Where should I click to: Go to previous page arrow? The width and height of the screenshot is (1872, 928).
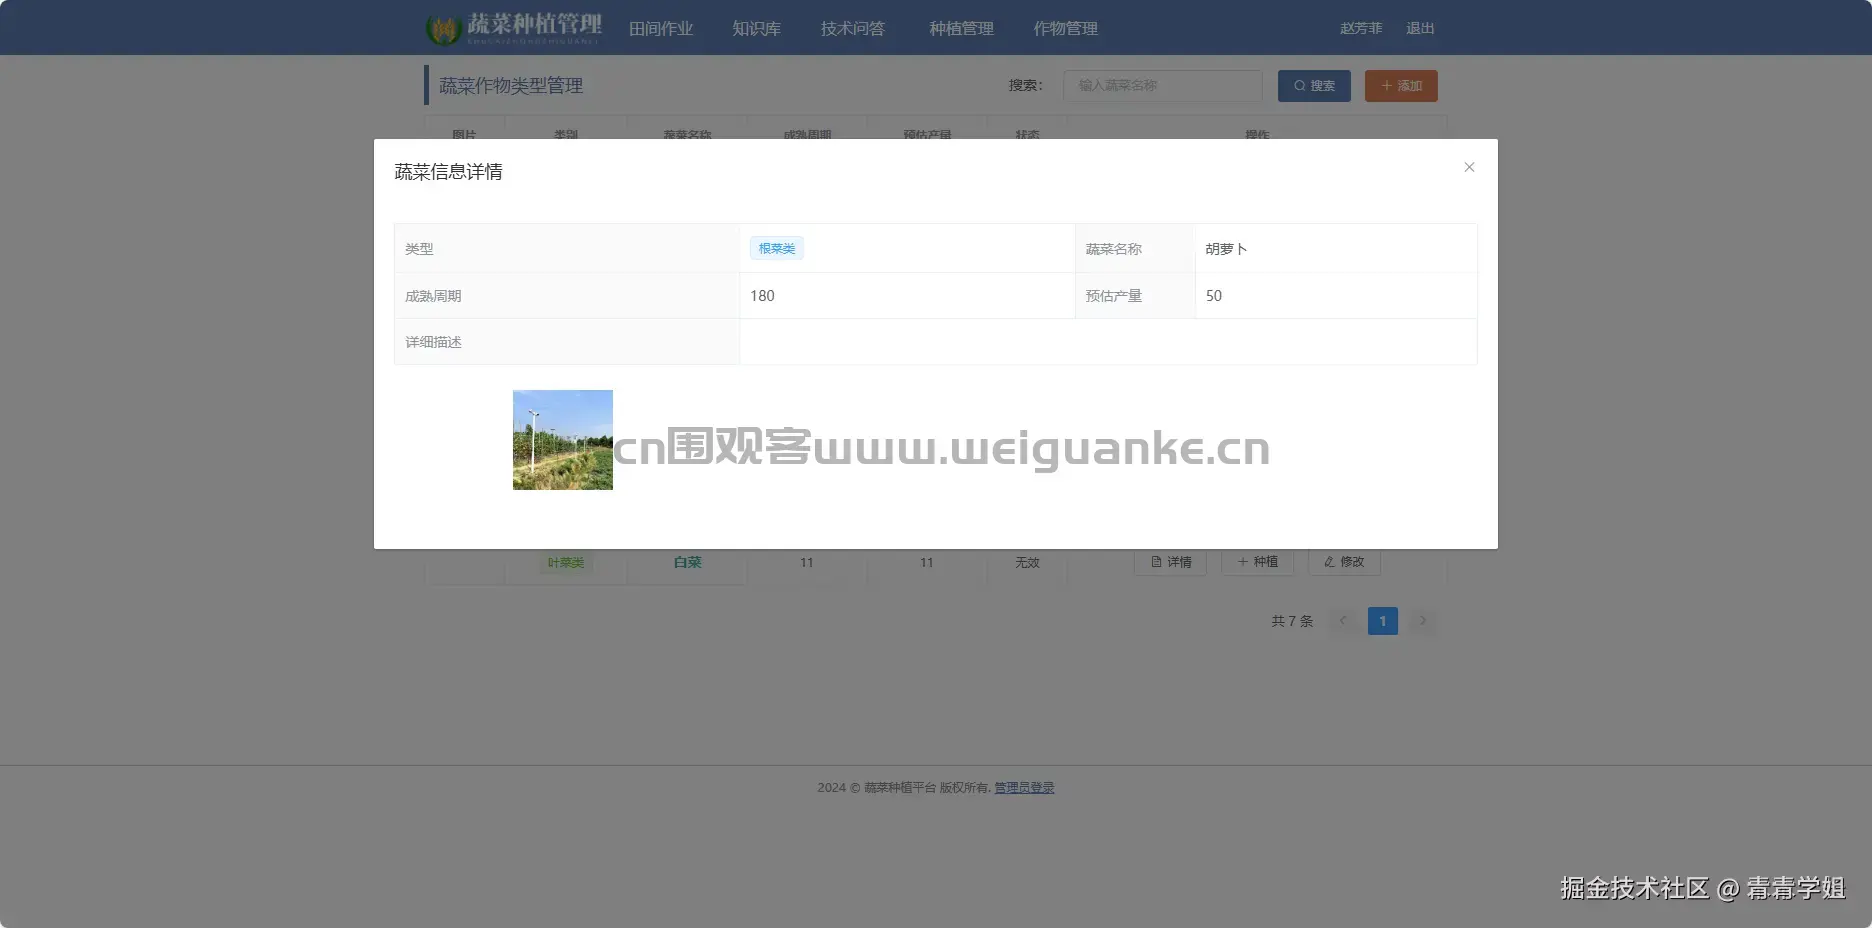(1343, 621)
